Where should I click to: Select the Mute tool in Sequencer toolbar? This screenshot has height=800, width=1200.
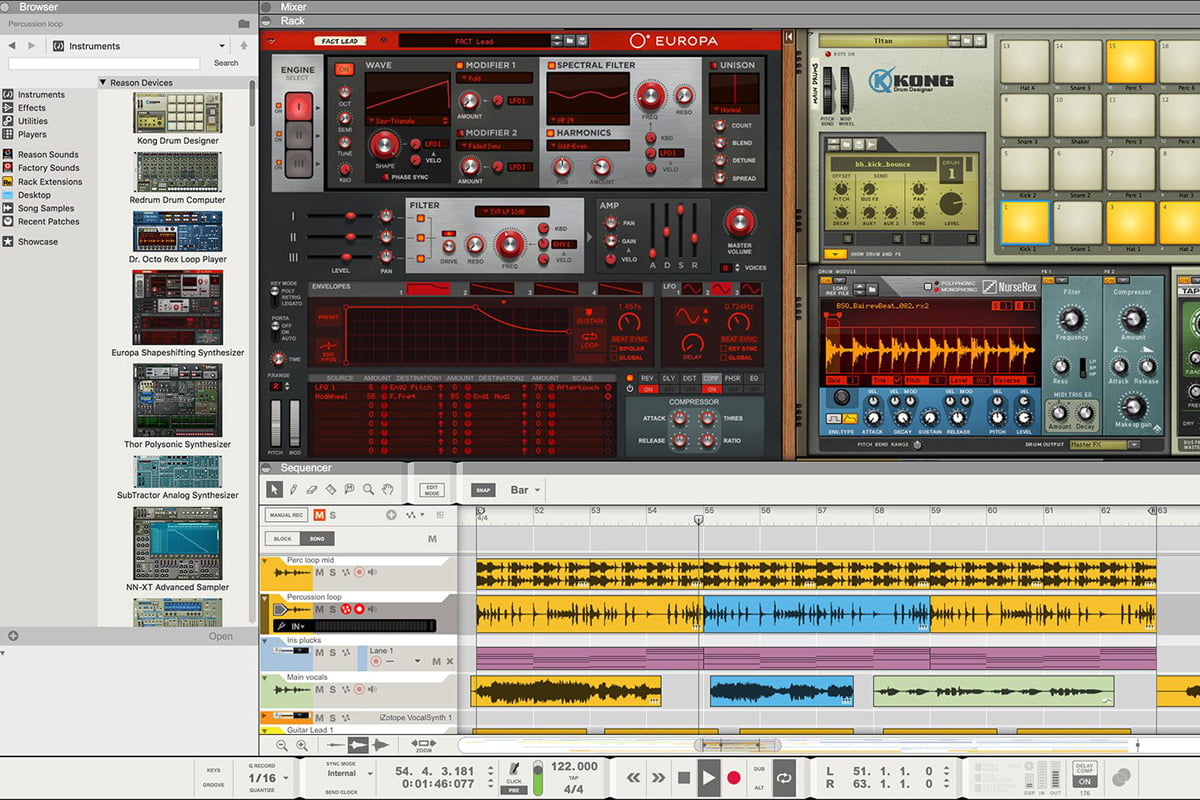point(349,490)
